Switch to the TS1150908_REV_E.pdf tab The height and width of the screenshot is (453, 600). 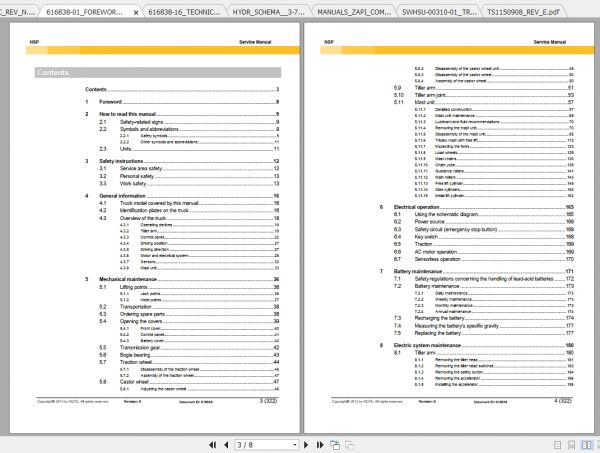pos(523,12)
